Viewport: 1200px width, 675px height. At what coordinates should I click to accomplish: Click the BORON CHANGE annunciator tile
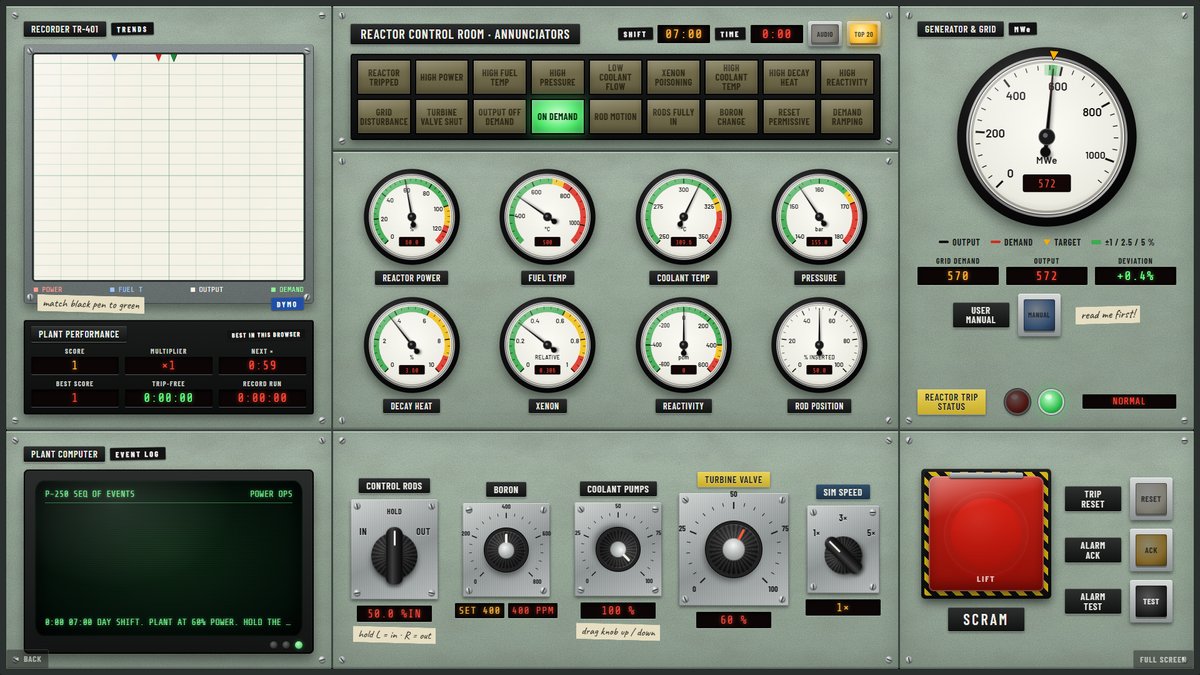(x=731, y=116)
